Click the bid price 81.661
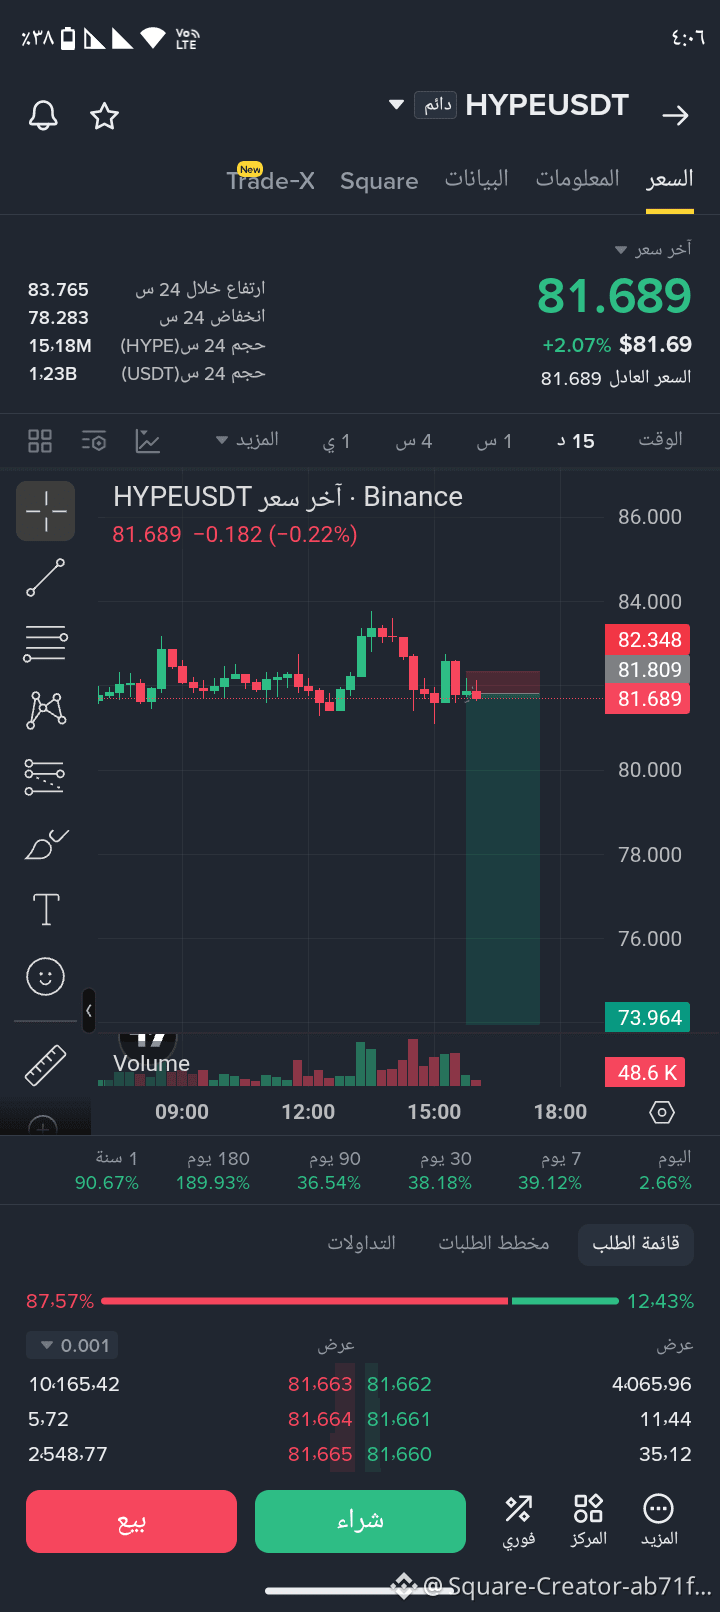The image size is (720, 1612). click(399, 1420)
